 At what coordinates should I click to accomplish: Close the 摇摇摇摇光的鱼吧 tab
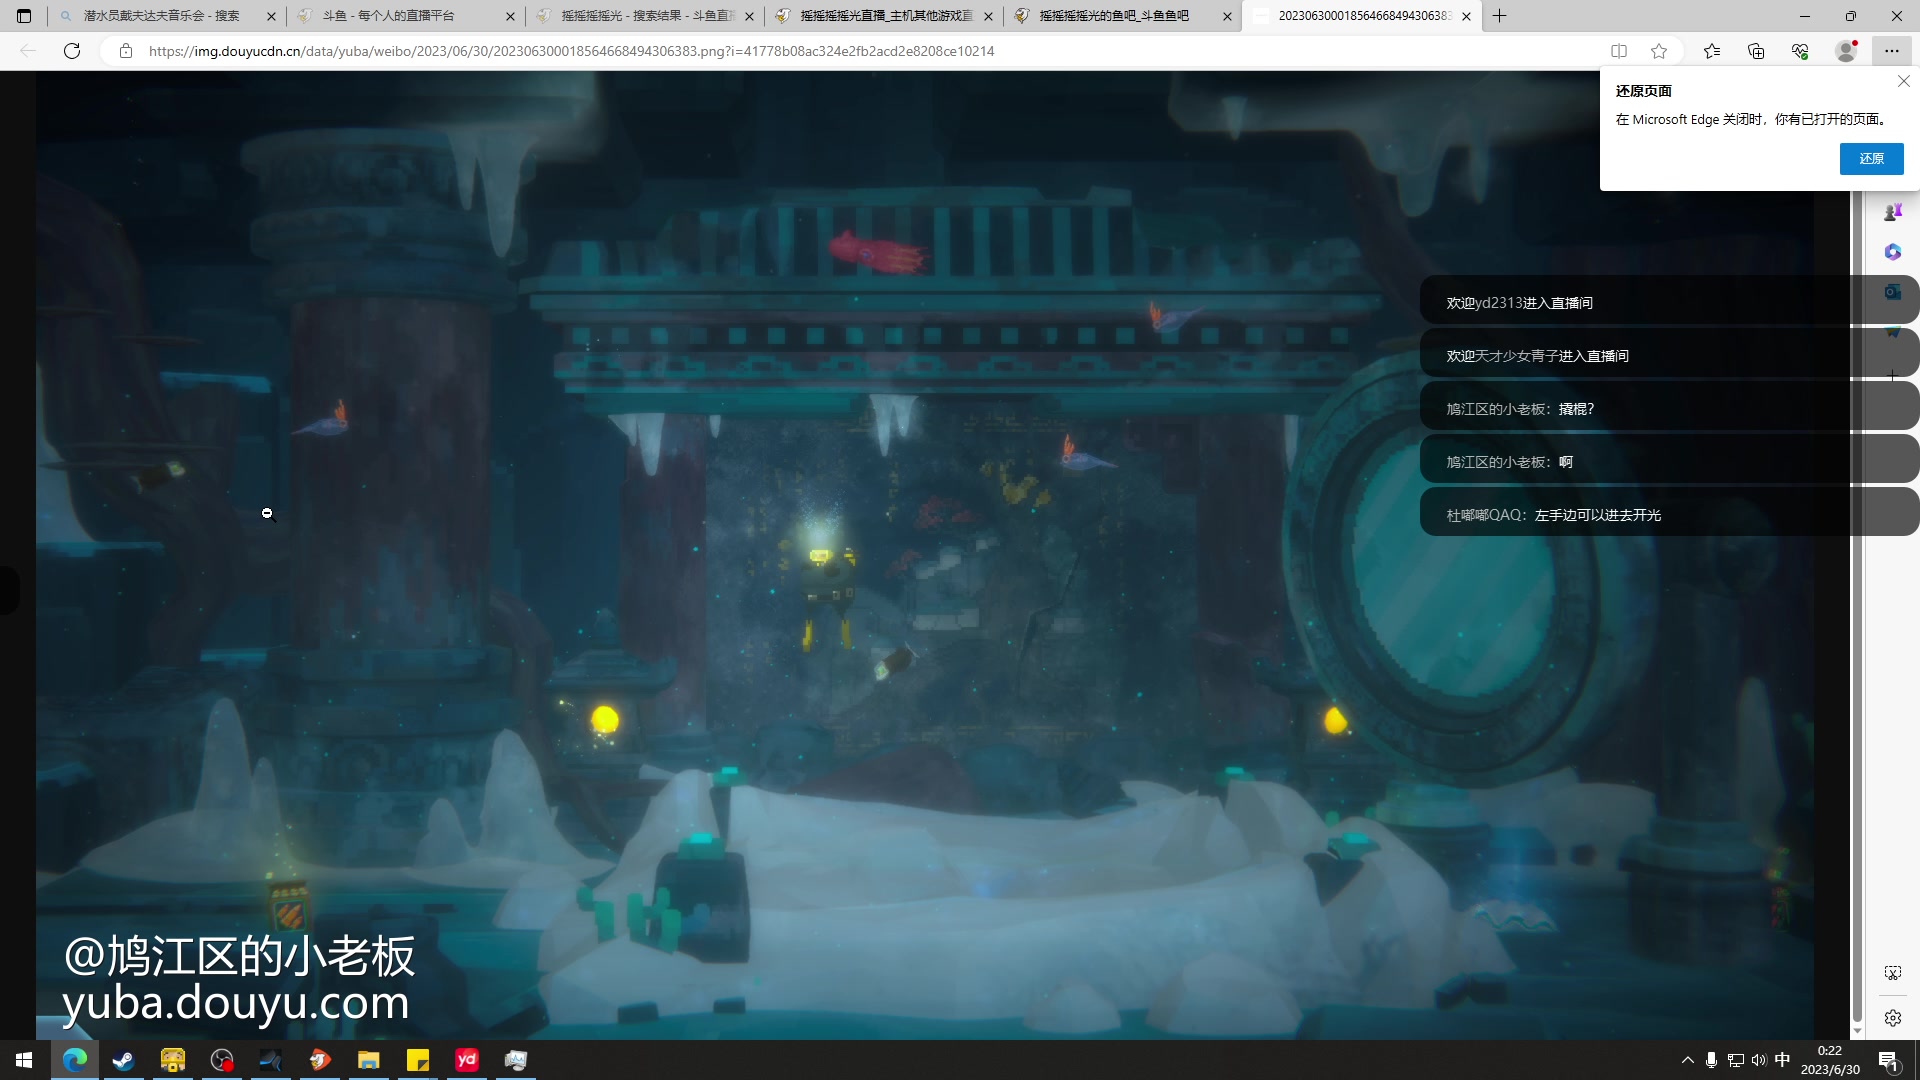(1227, 16)
